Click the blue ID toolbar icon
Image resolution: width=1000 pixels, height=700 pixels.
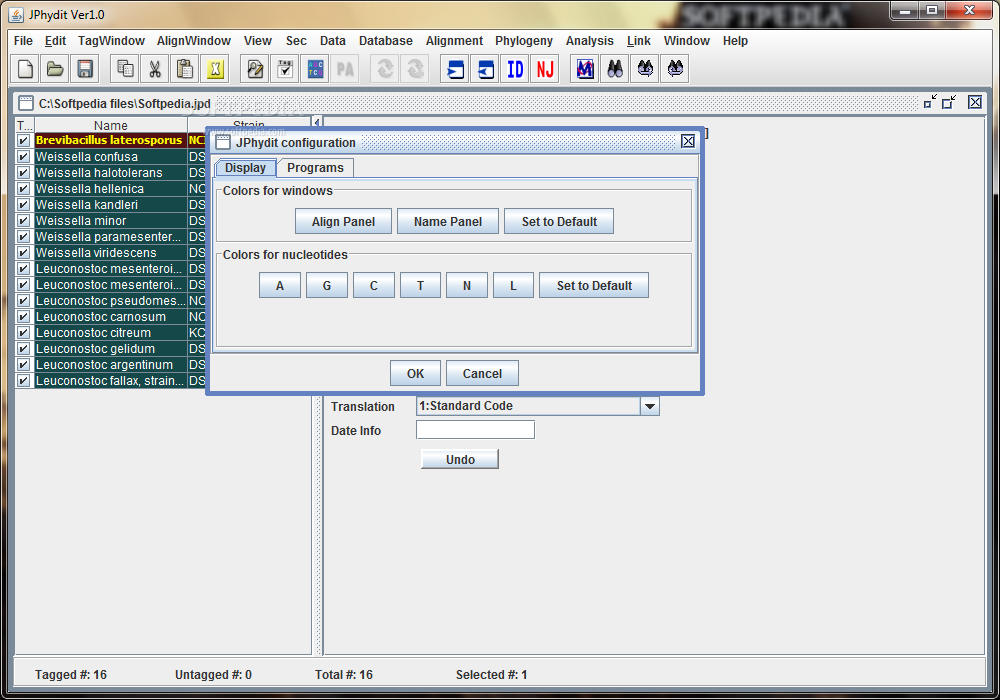515,69
